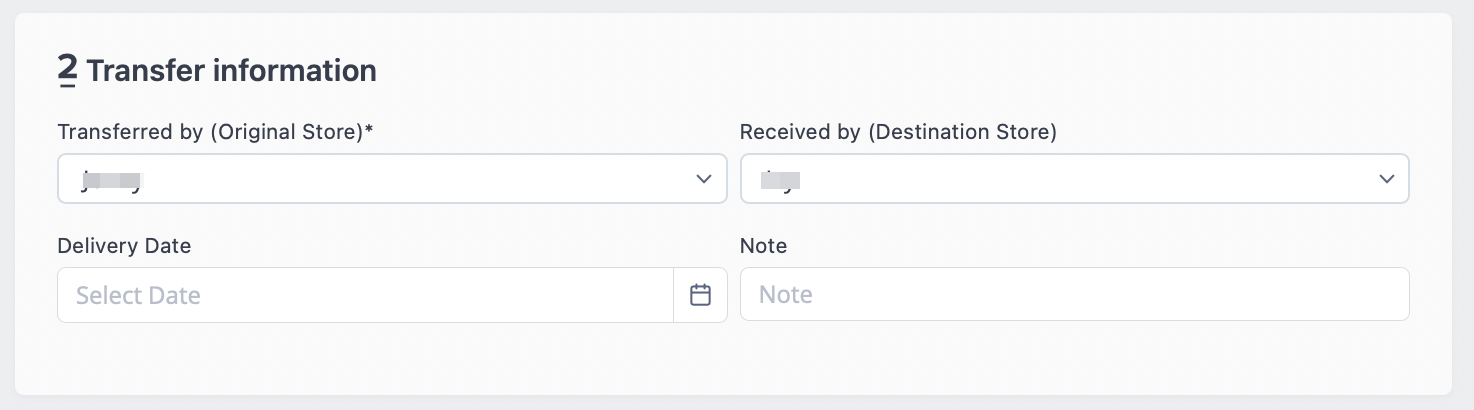Expand the Transferred by chevron arrow
Viewport: 1474px width, 410px height.
(703, 179)
